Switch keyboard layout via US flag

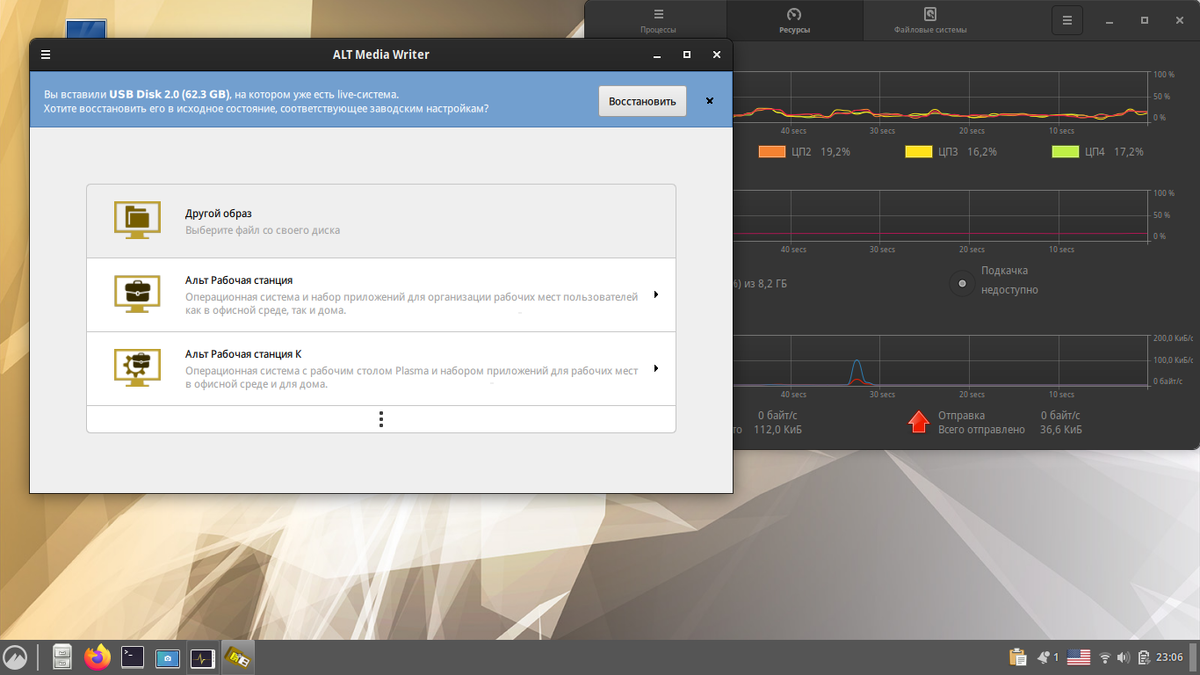click(1078, 657)
